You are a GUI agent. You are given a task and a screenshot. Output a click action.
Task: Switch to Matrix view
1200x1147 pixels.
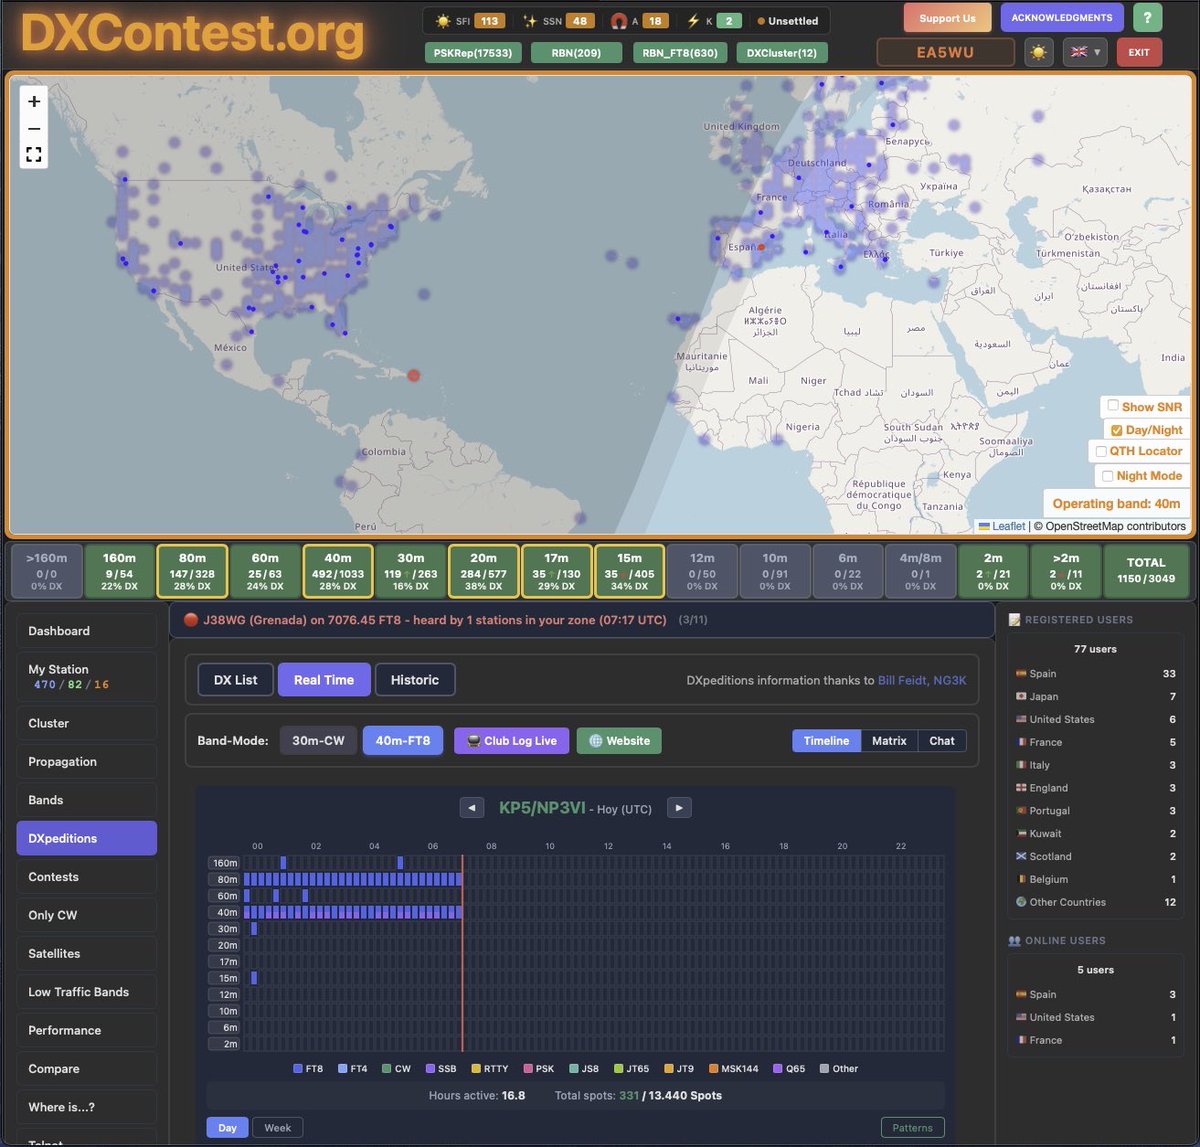(x=889, y=741)
